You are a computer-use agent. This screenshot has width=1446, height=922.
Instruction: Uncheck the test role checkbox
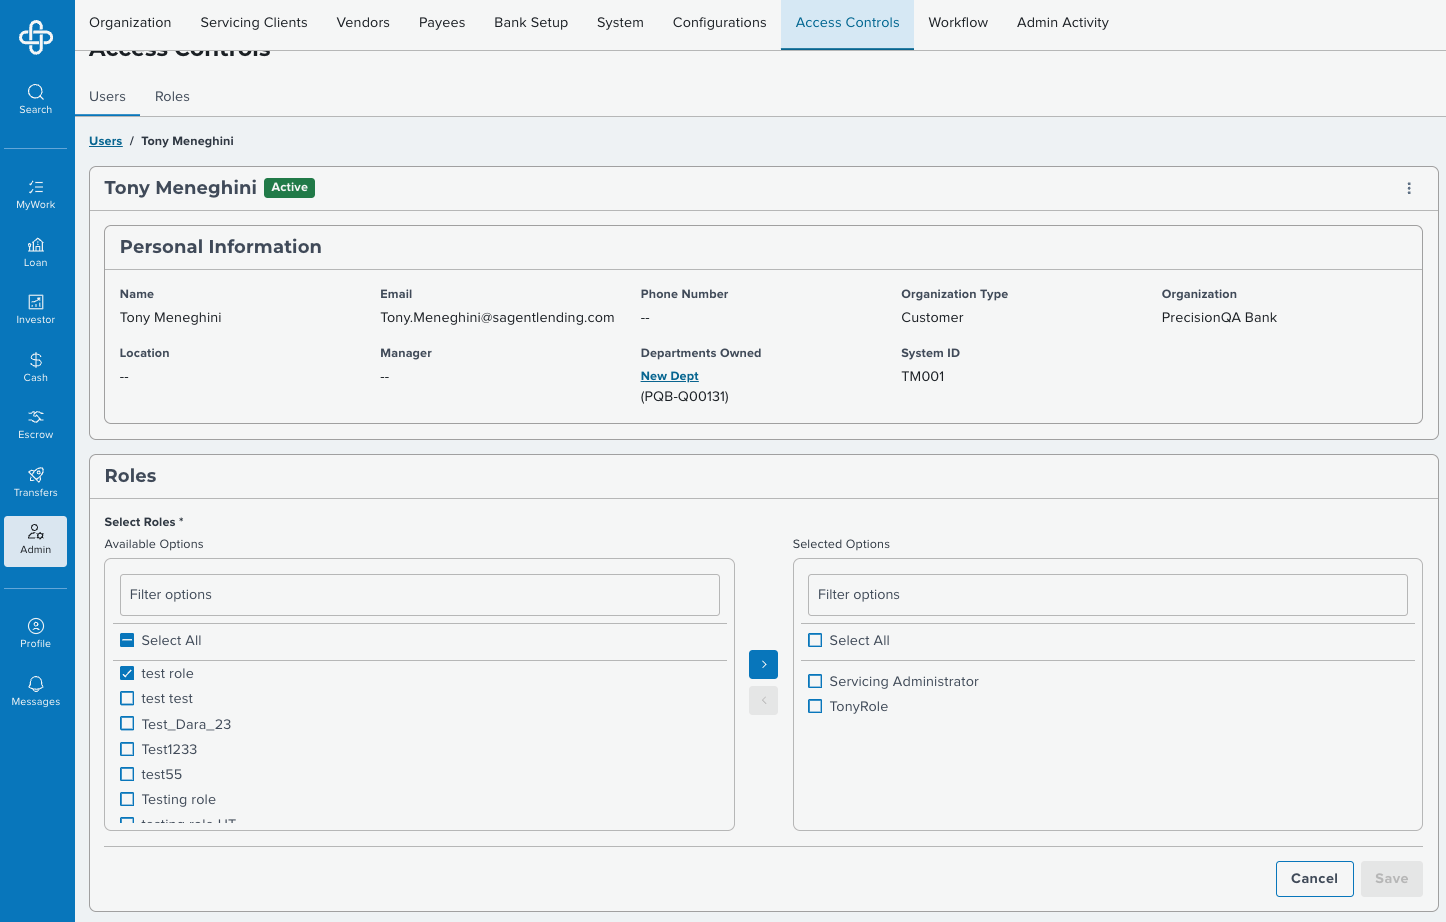pyautogui.click(x=127, y=673)
